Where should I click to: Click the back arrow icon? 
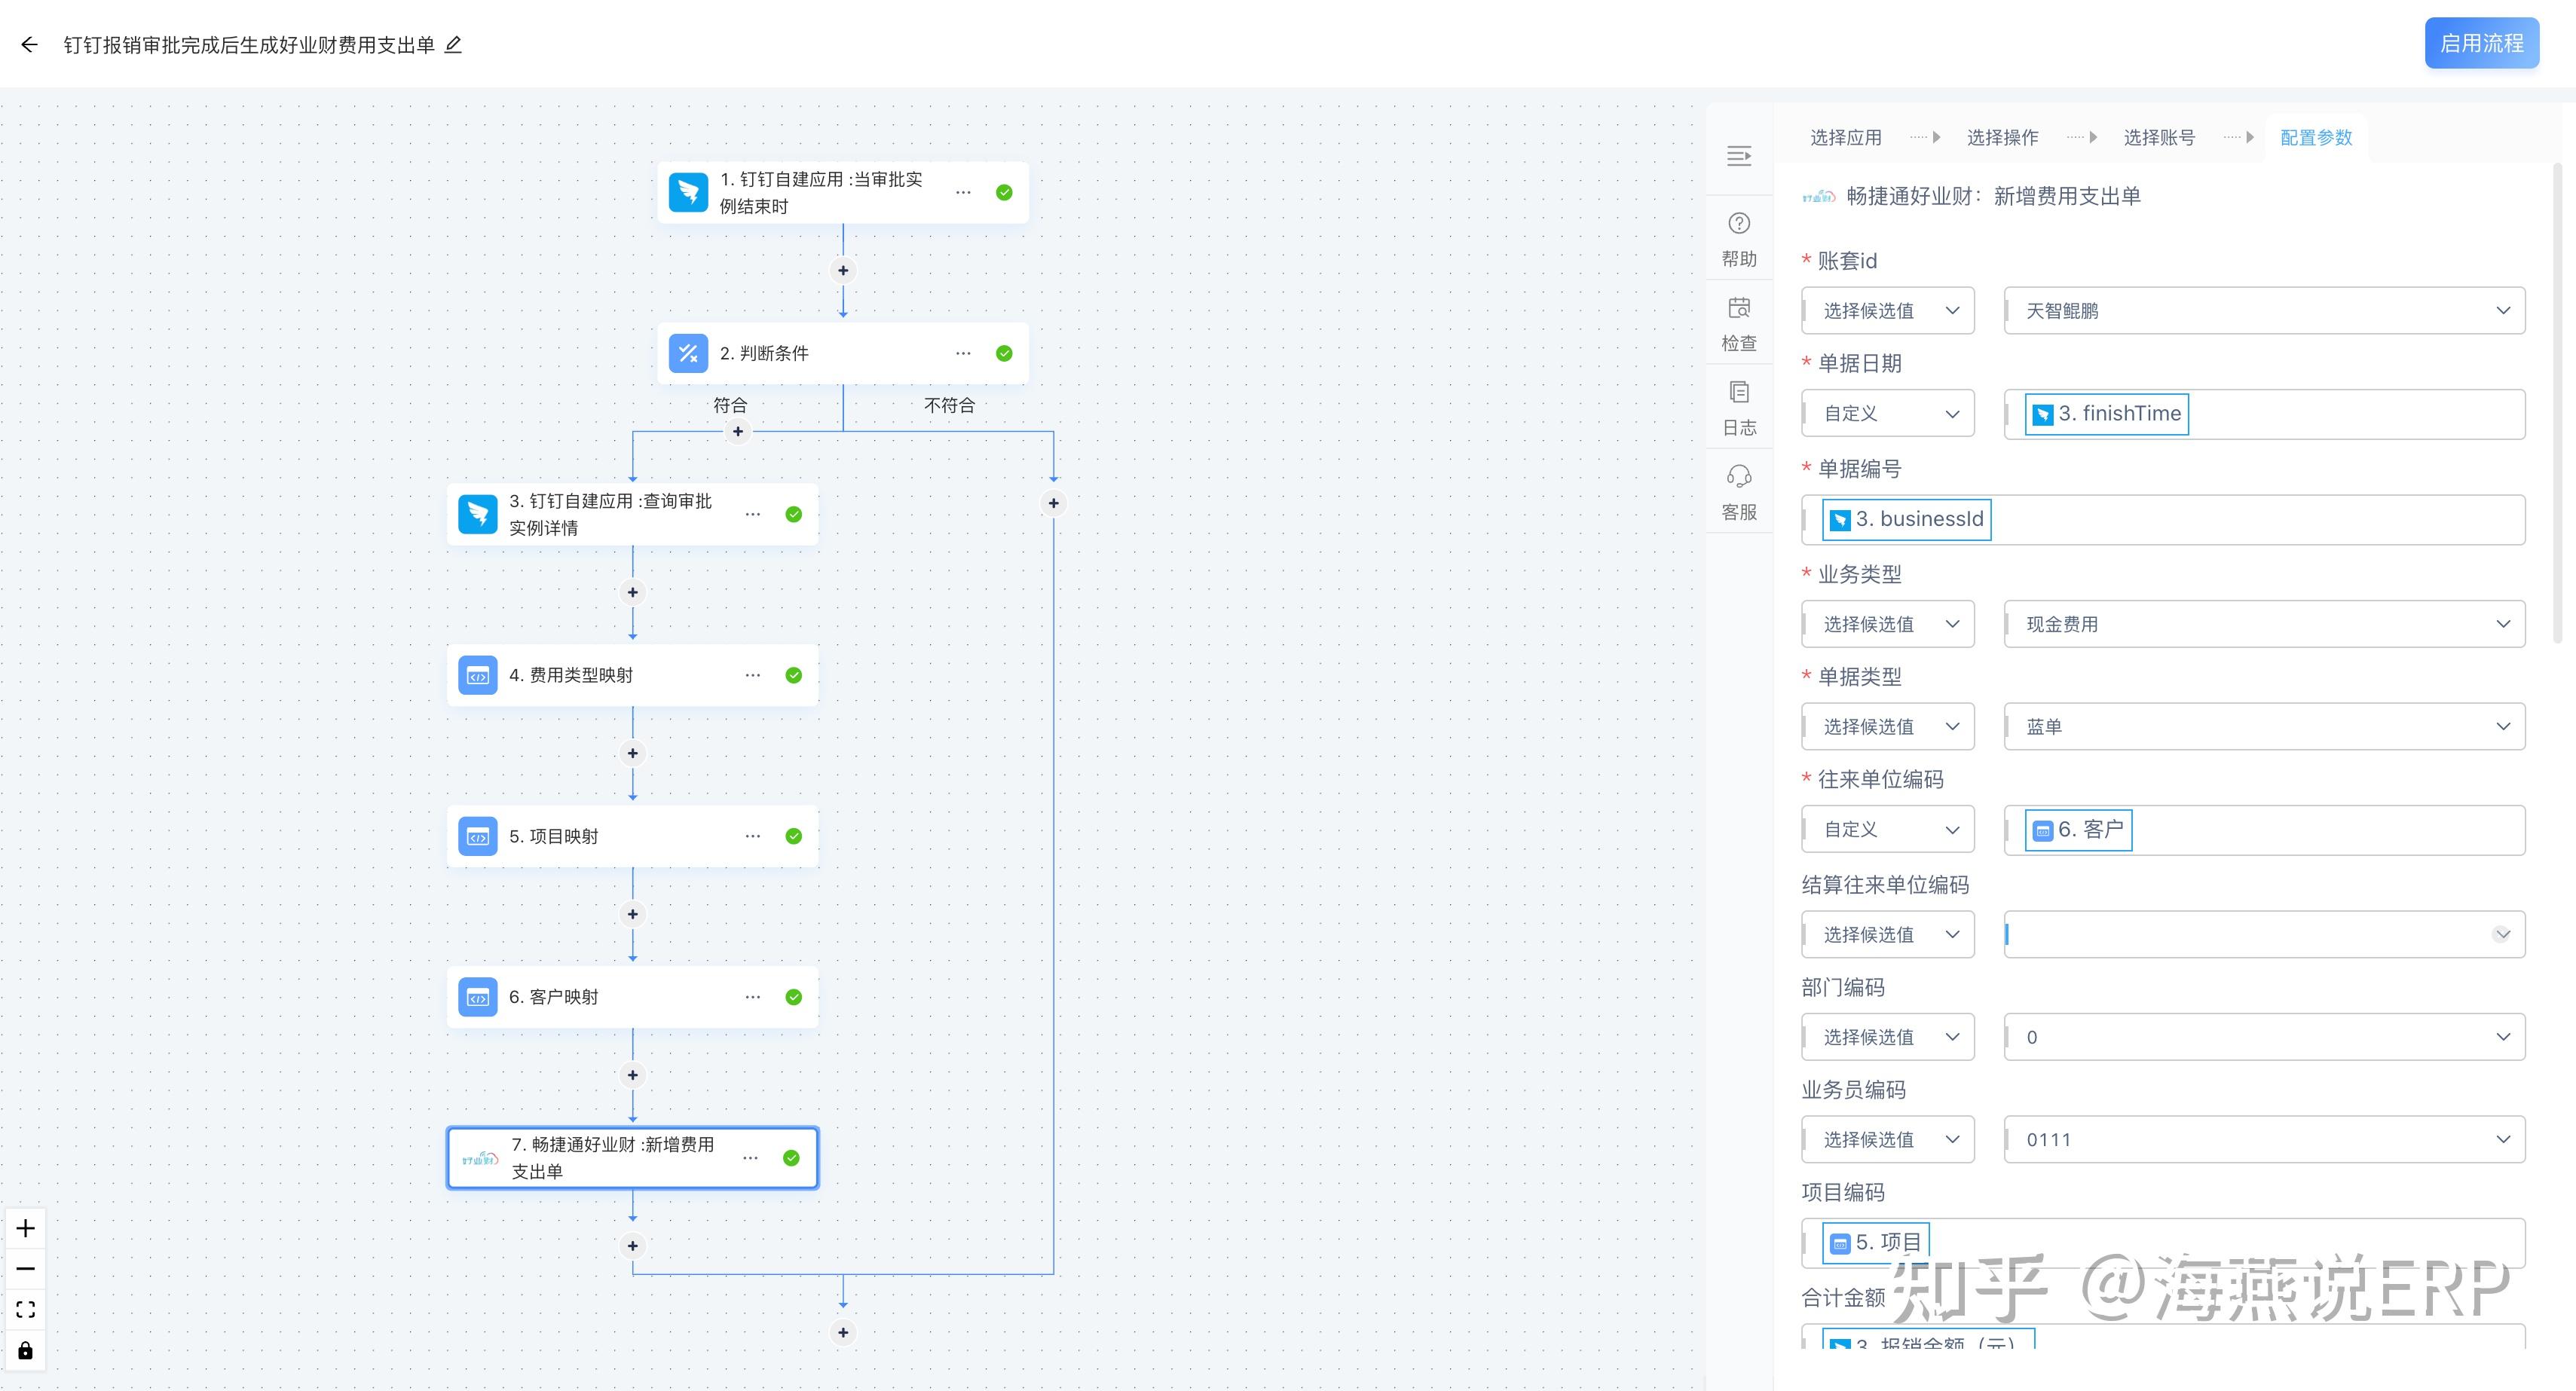pos(29,44)
